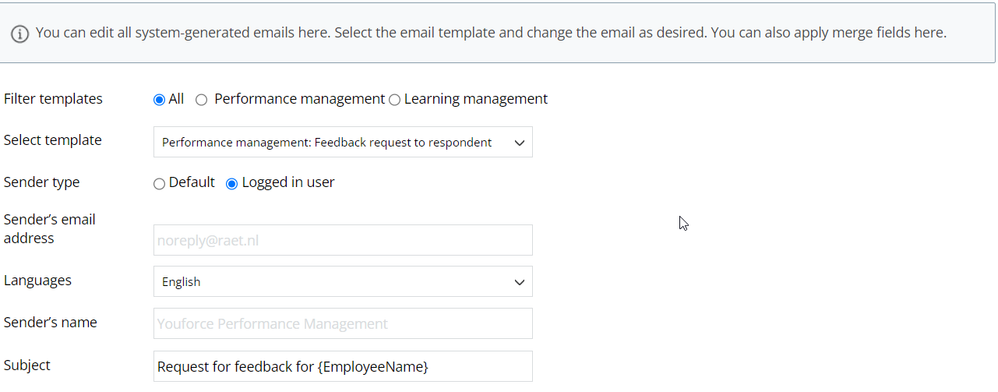Expand the Languages dropdown showing English
Screen dimensions: 998x392
coord(343,281)
